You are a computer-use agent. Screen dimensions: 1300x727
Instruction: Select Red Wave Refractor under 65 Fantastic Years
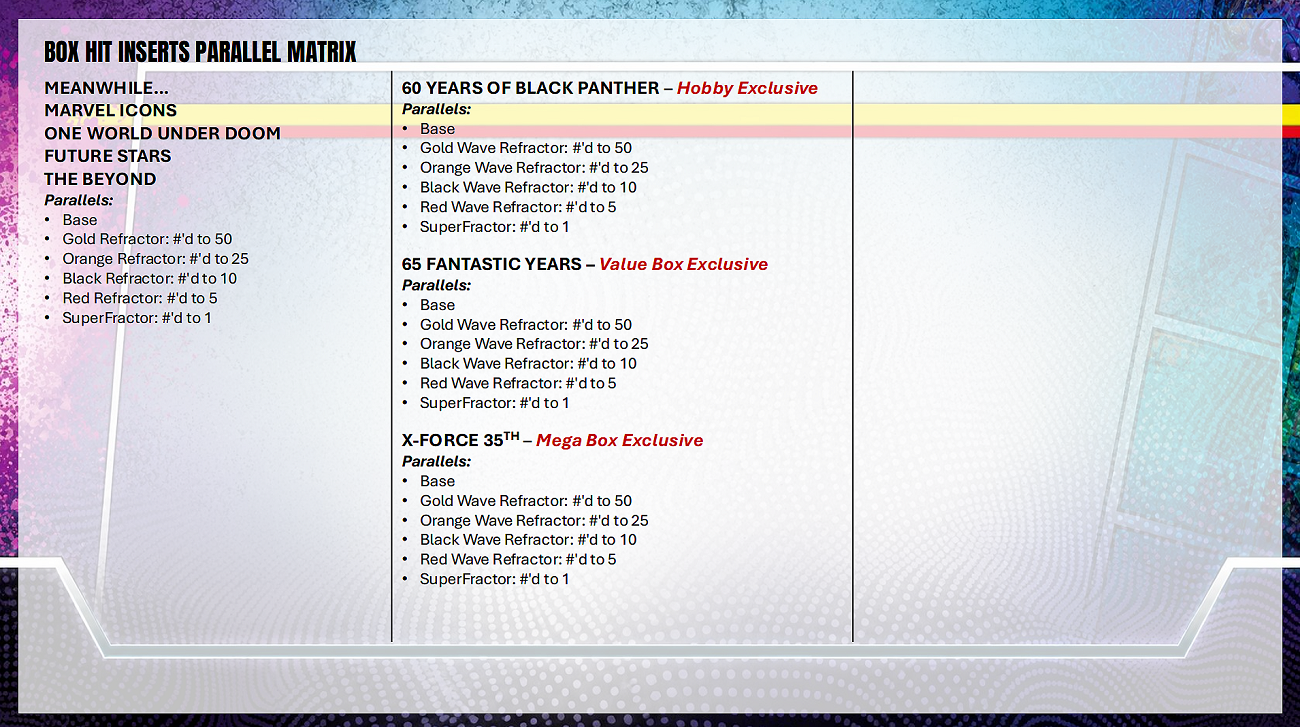(x=519, y=383)
